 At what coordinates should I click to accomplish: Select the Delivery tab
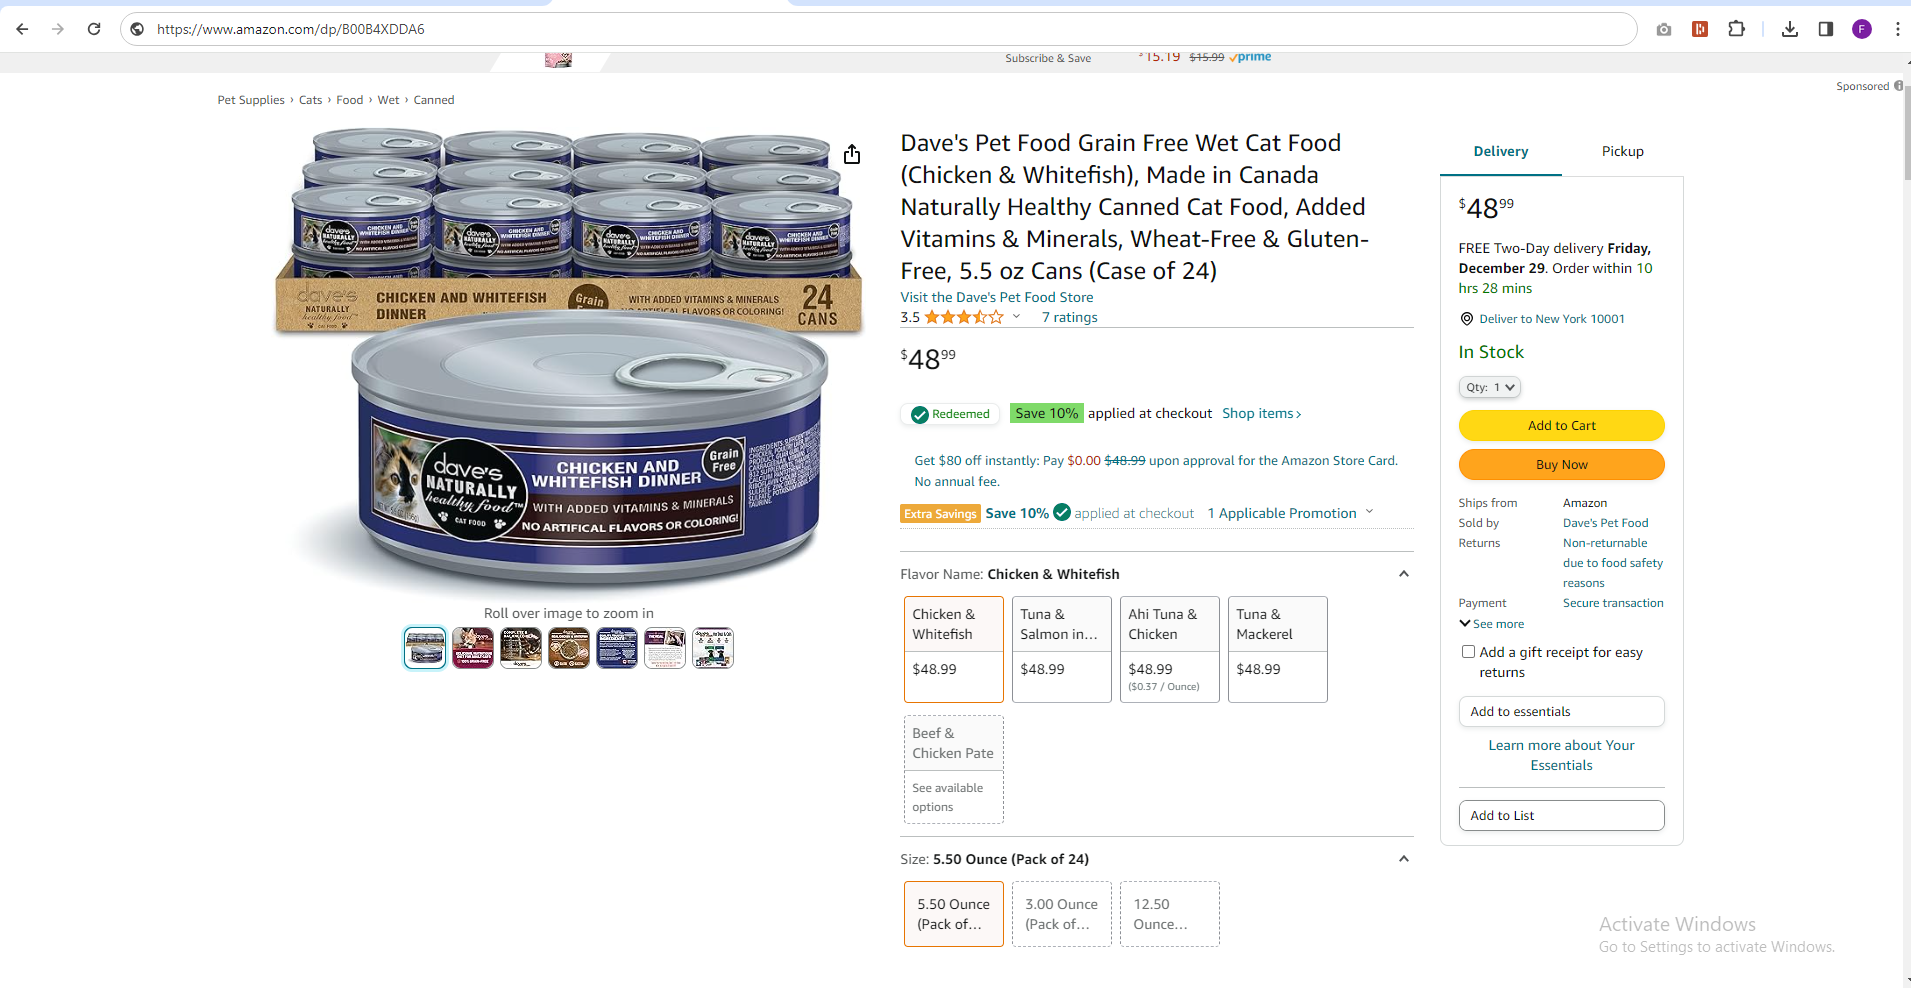click(1501, 151)
